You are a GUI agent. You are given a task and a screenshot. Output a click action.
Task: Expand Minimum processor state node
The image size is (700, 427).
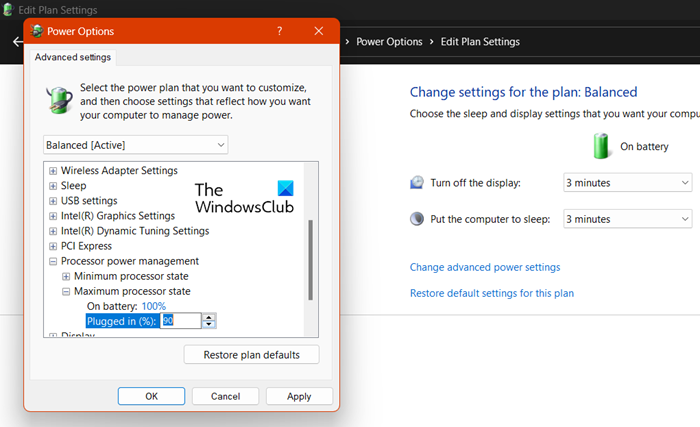(x=66, y=276)
